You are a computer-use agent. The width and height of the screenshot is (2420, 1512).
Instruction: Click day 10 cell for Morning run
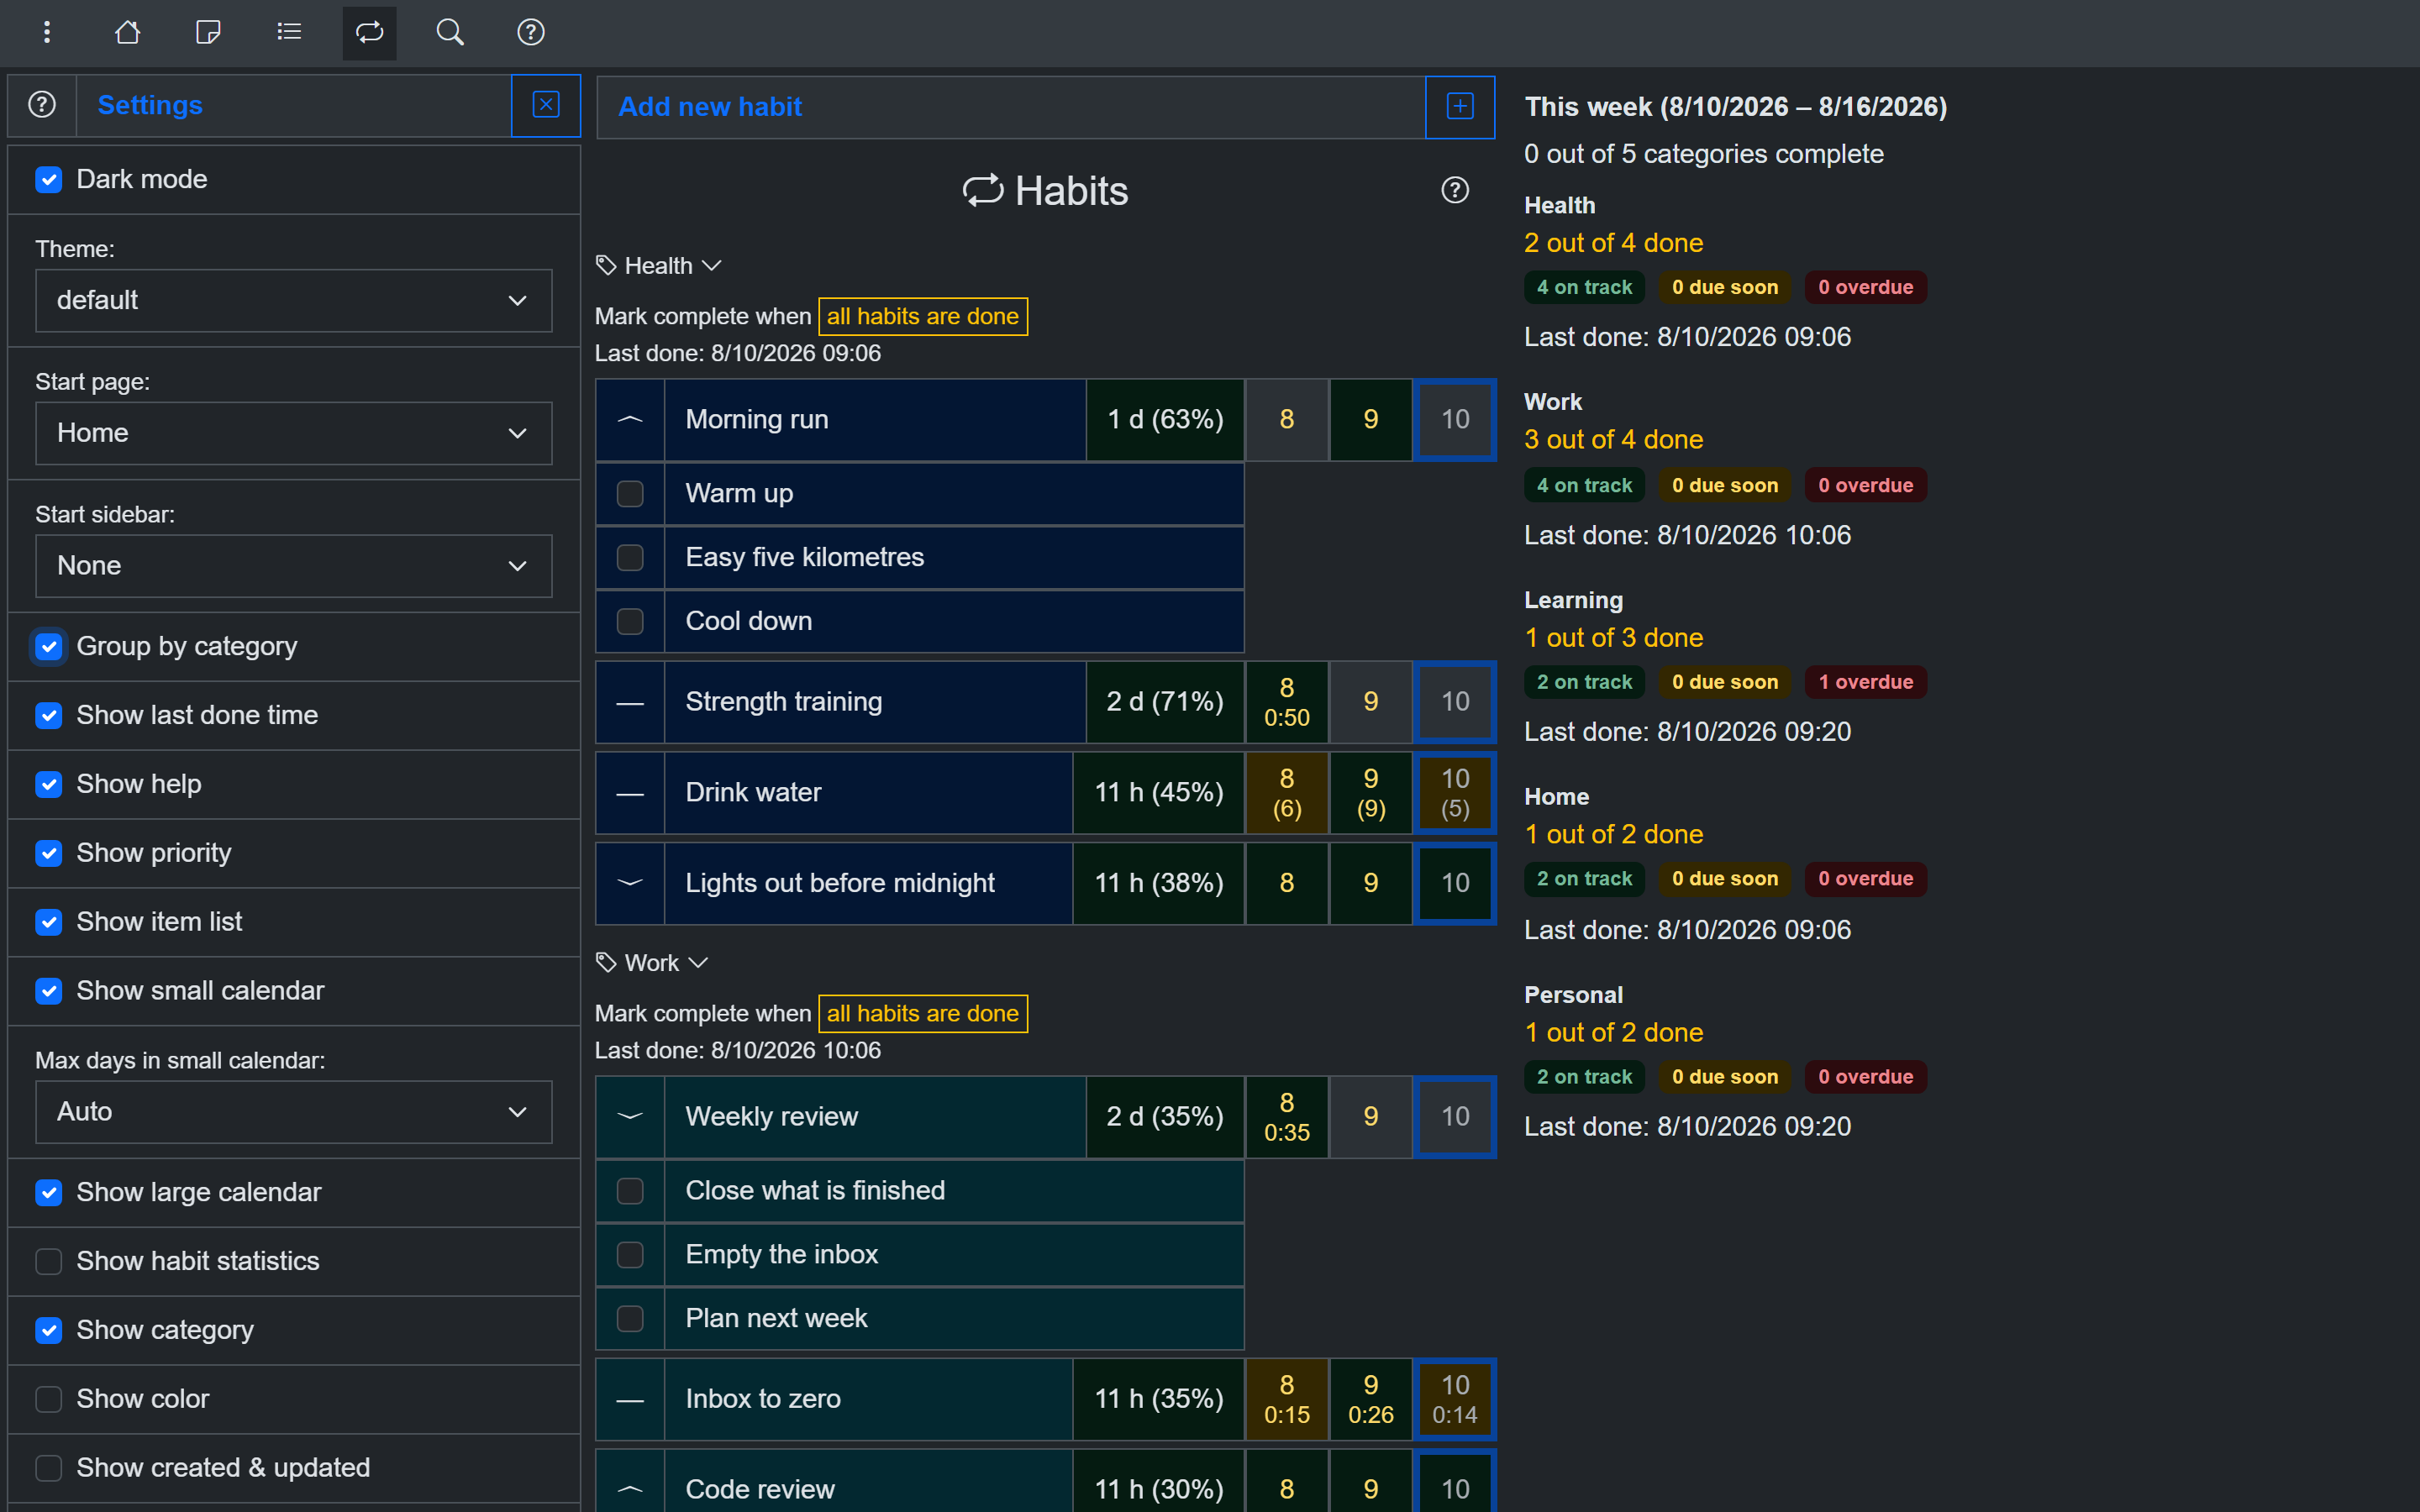pyautogui.click(x=1455, y=419)
